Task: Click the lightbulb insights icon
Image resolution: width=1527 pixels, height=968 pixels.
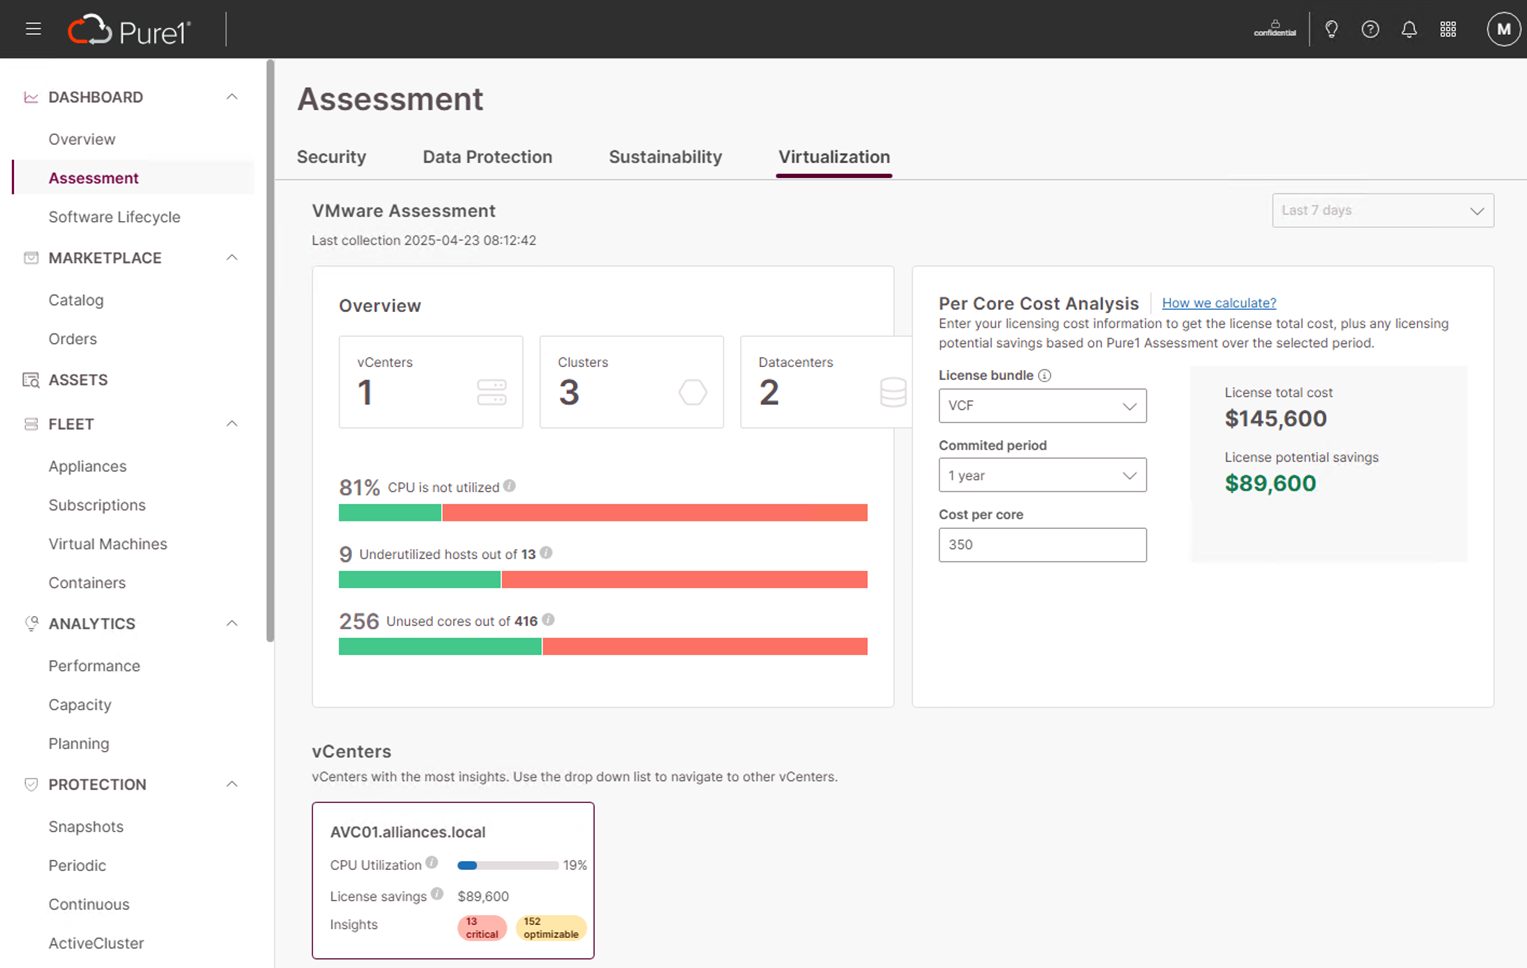Action: tap(1331, 29)
